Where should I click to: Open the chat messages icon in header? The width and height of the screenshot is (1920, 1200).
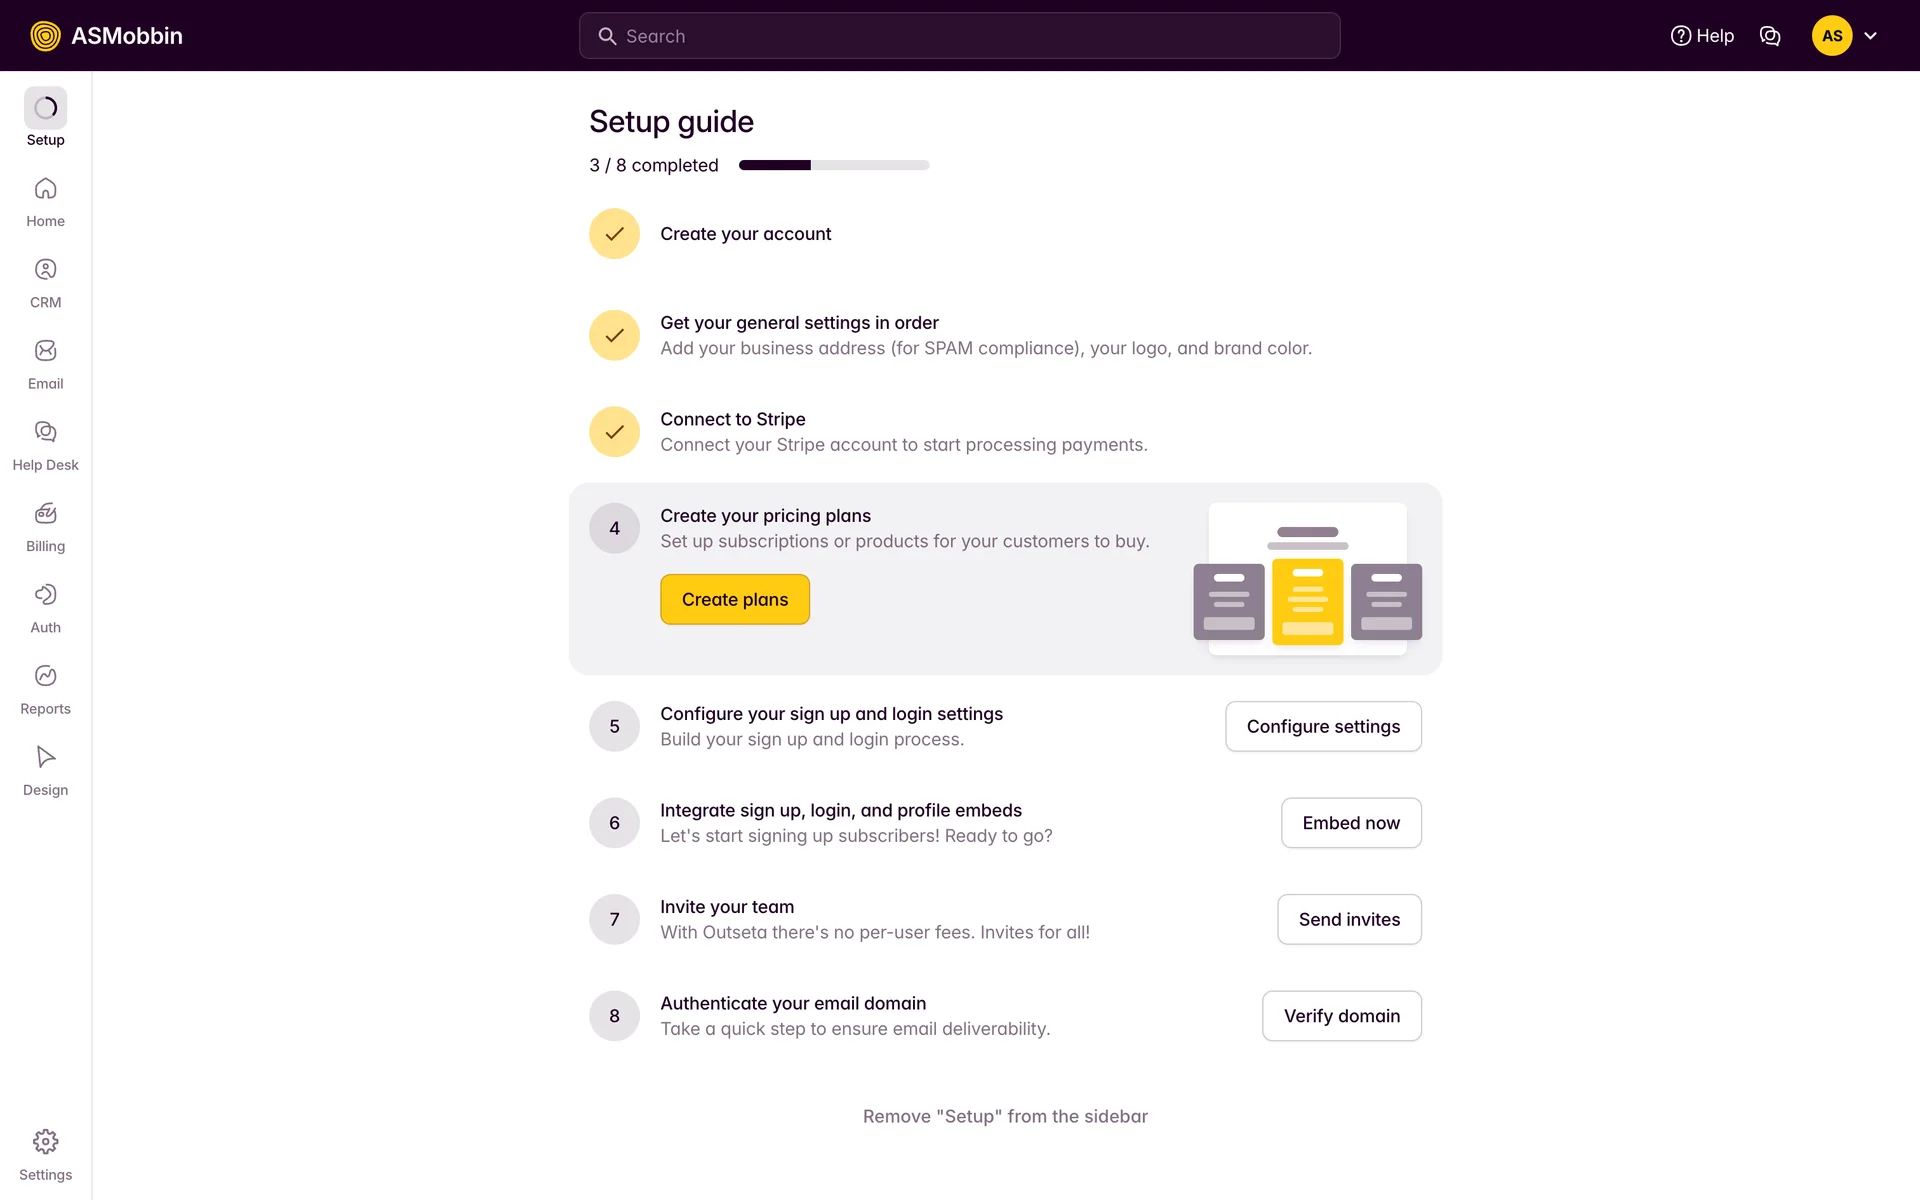[1770, 36]
